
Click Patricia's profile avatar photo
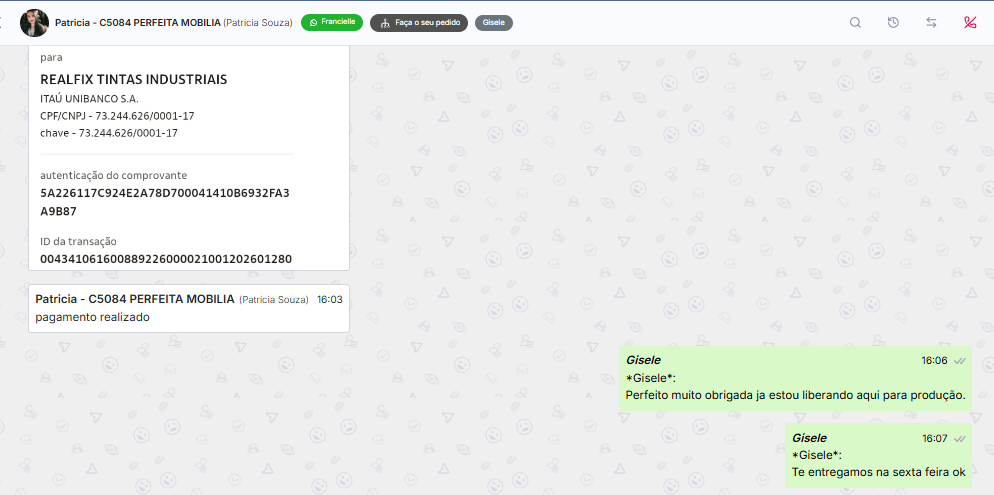[34, 23]
